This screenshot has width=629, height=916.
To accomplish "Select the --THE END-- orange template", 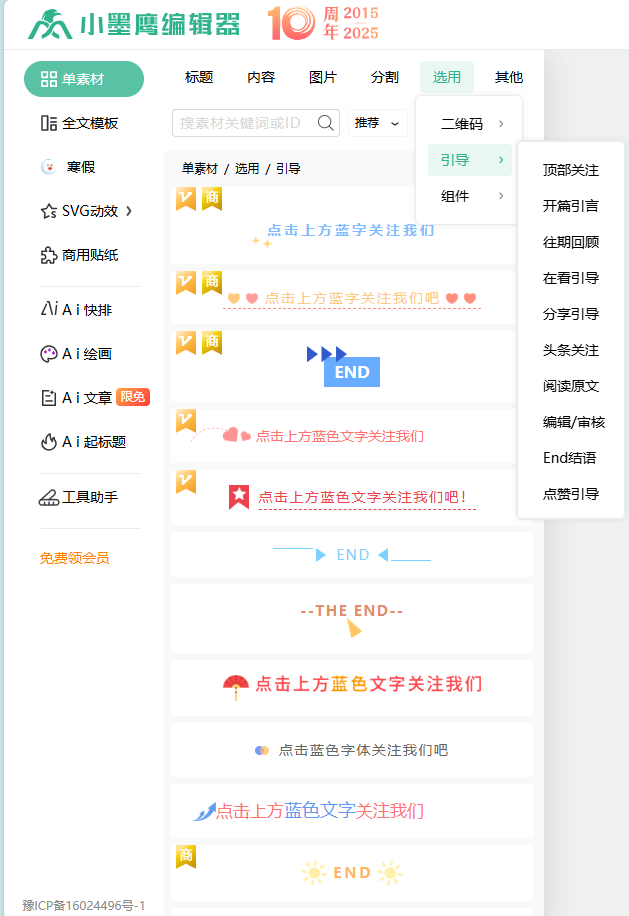I will (352, 619).
